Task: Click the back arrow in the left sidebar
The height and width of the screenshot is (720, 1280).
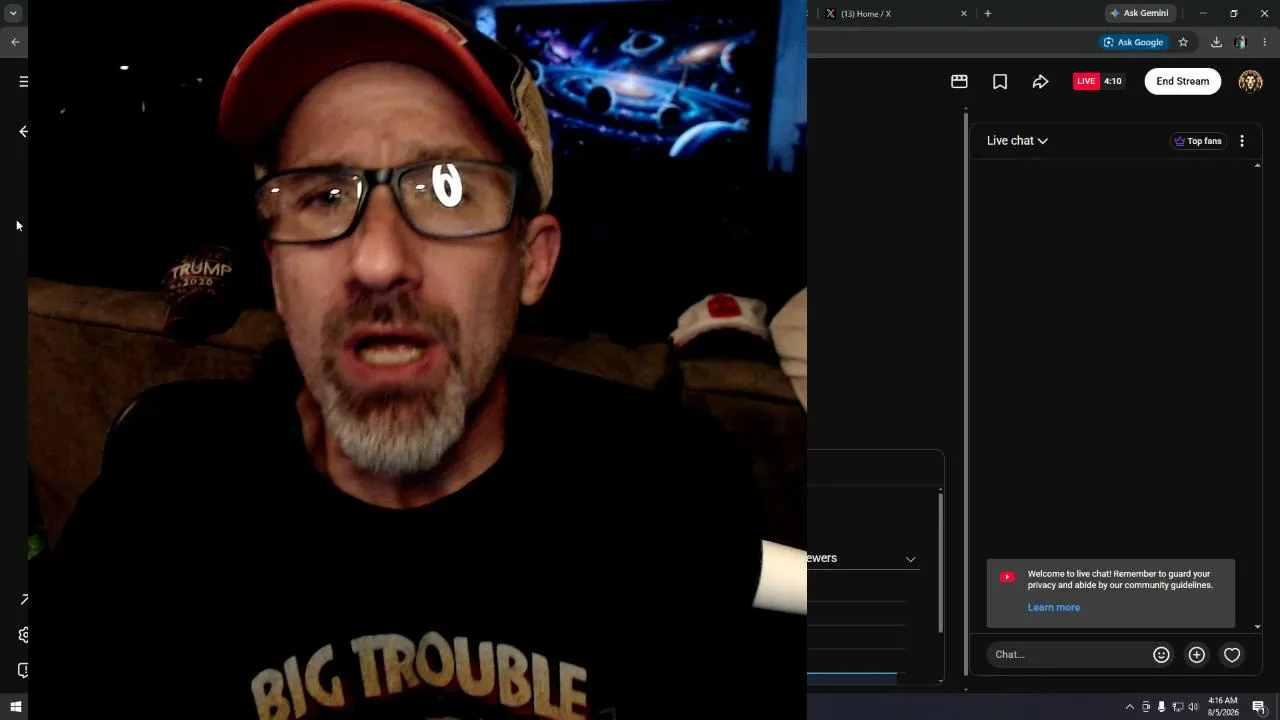Action: pos(23,131)
